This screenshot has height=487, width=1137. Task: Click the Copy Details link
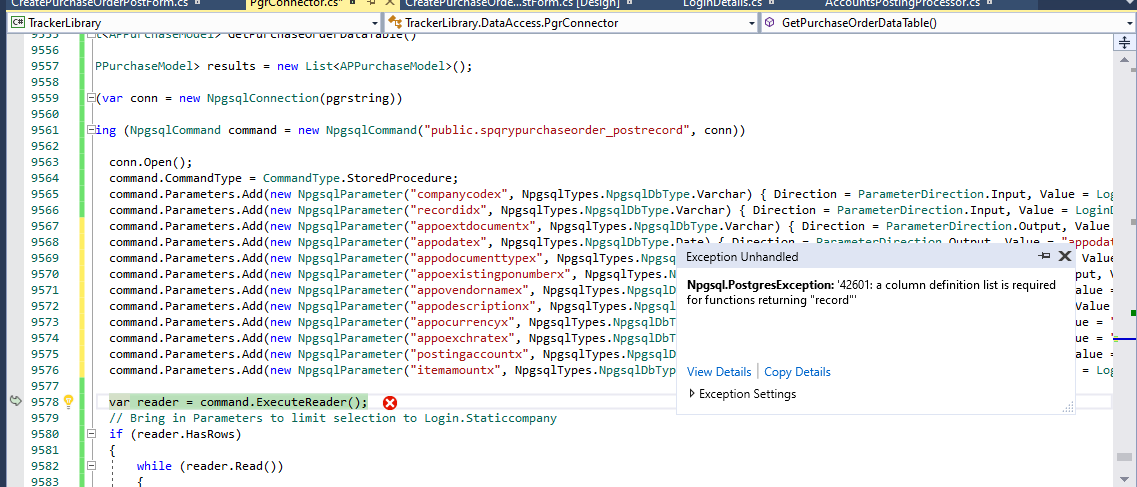797,372
